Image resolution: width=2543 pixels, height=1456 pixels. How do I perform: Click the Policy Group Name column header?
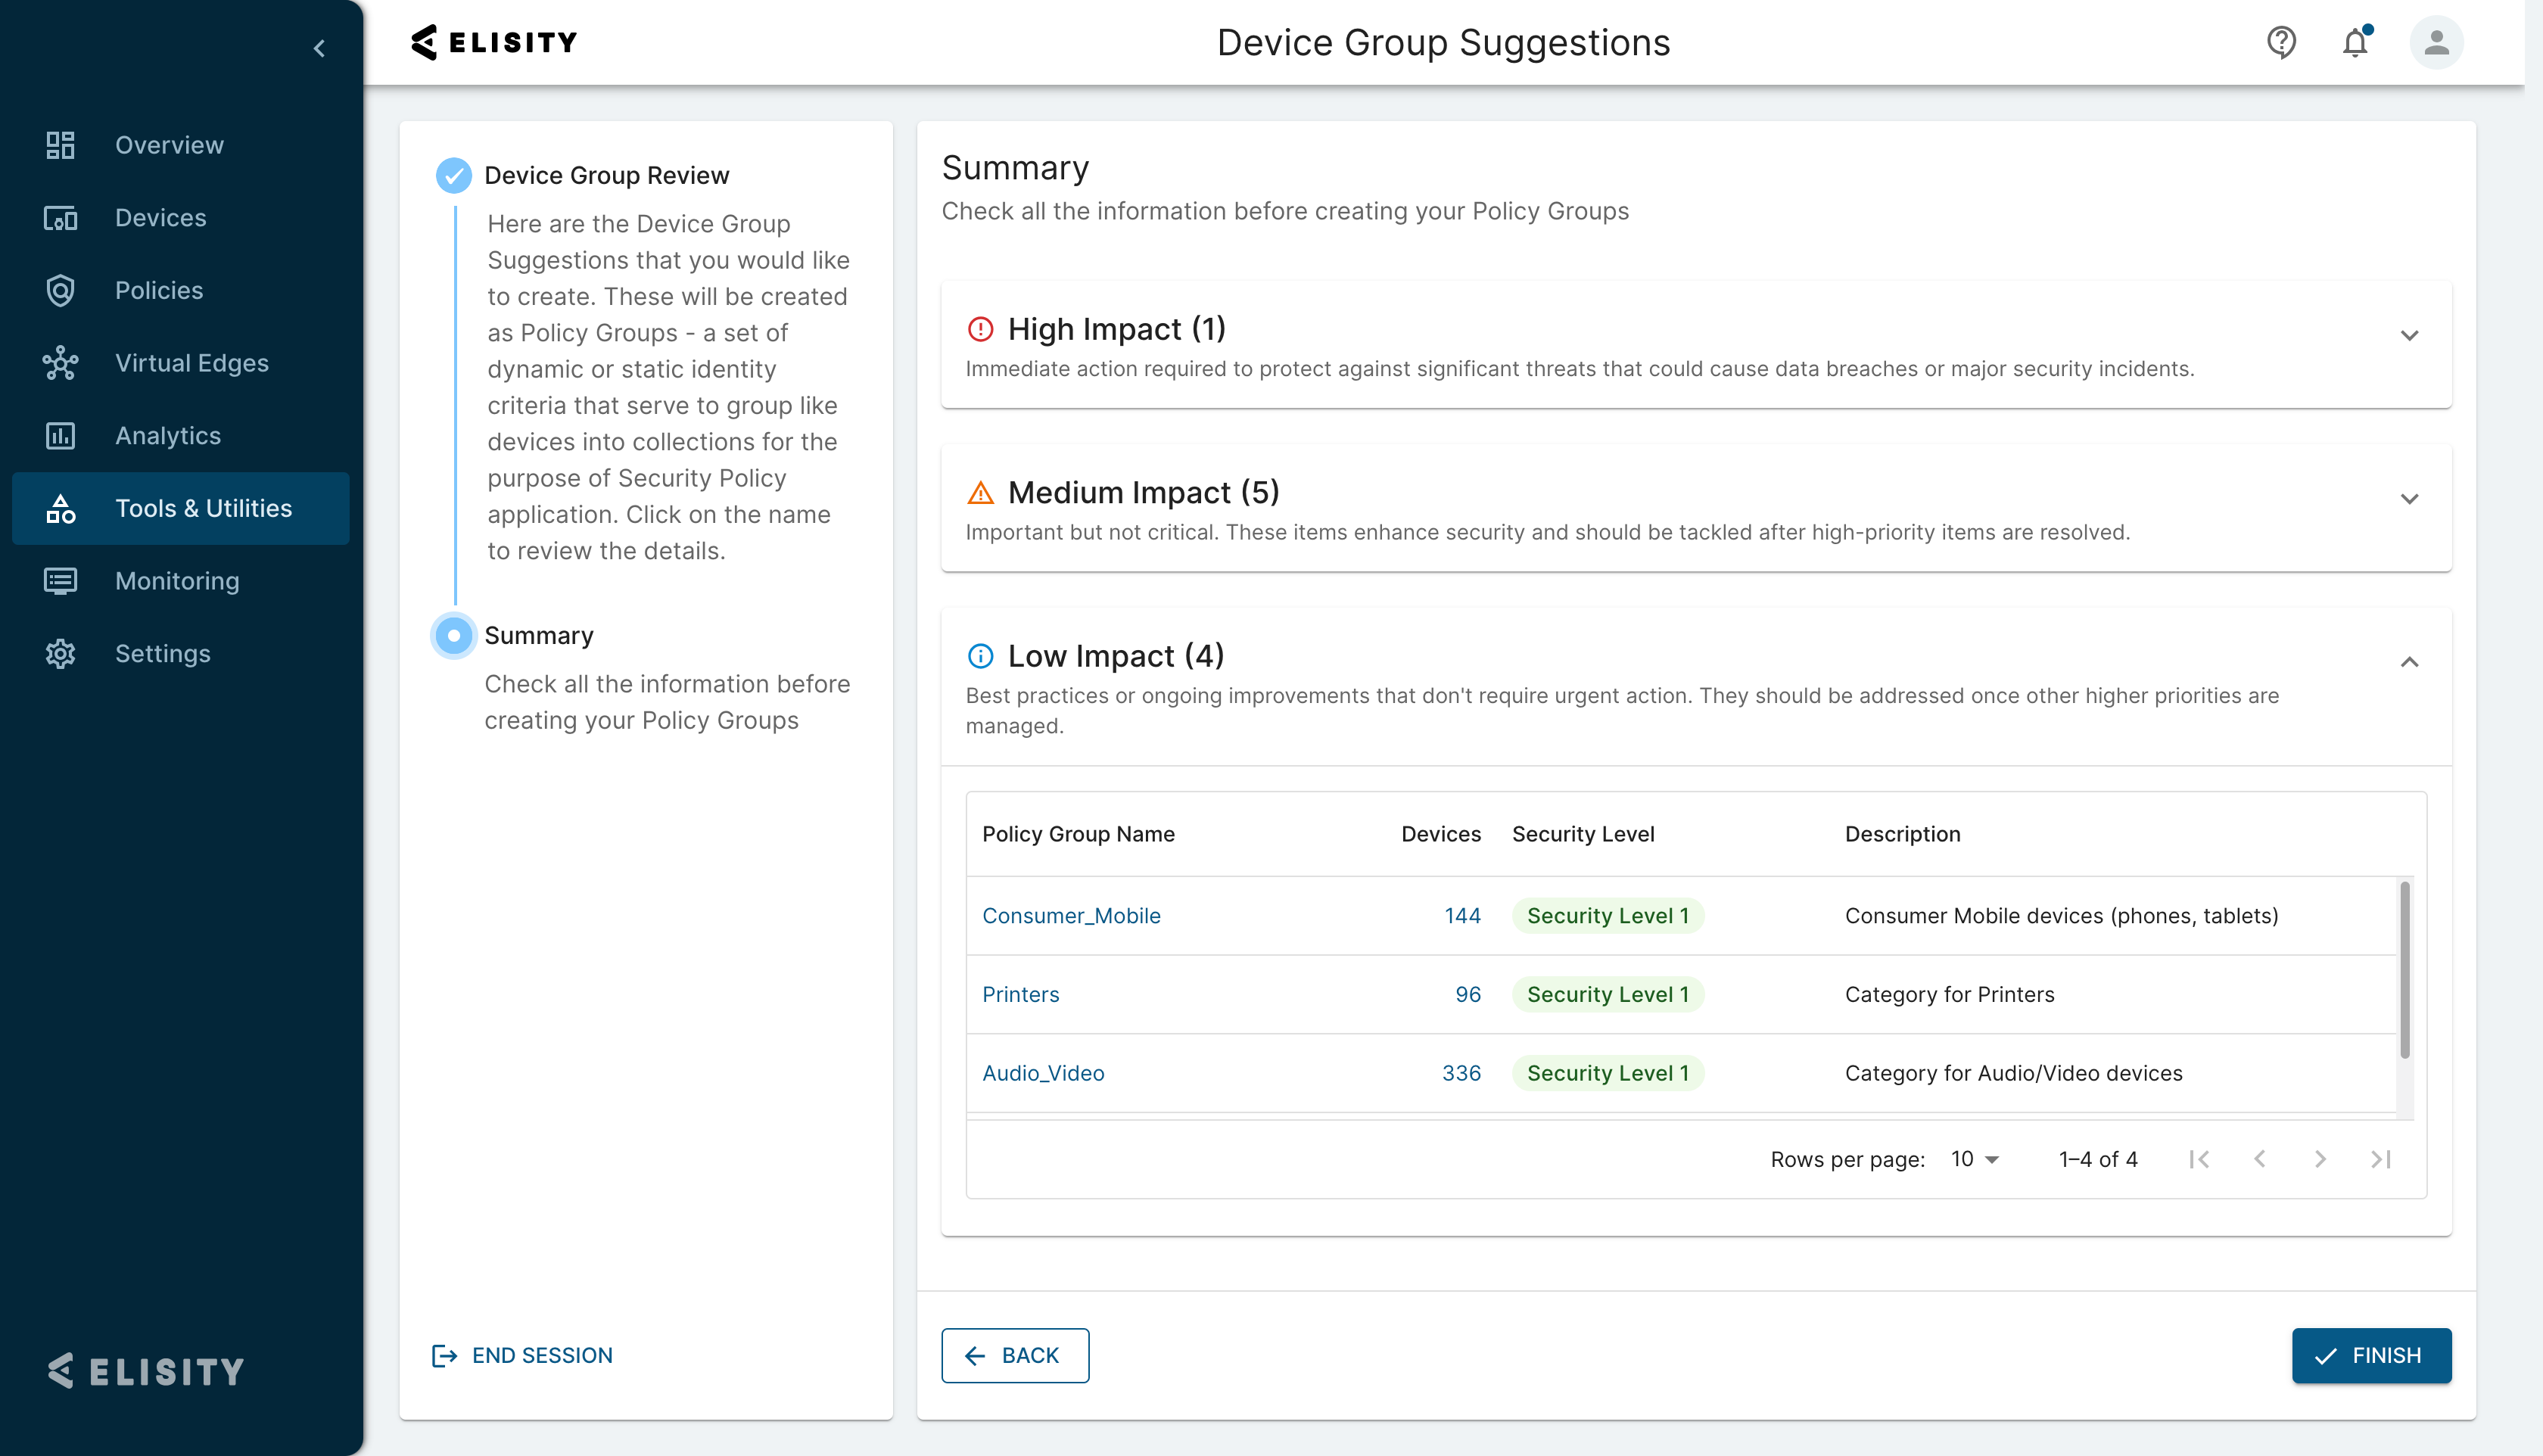click(x=1078, y=834)
